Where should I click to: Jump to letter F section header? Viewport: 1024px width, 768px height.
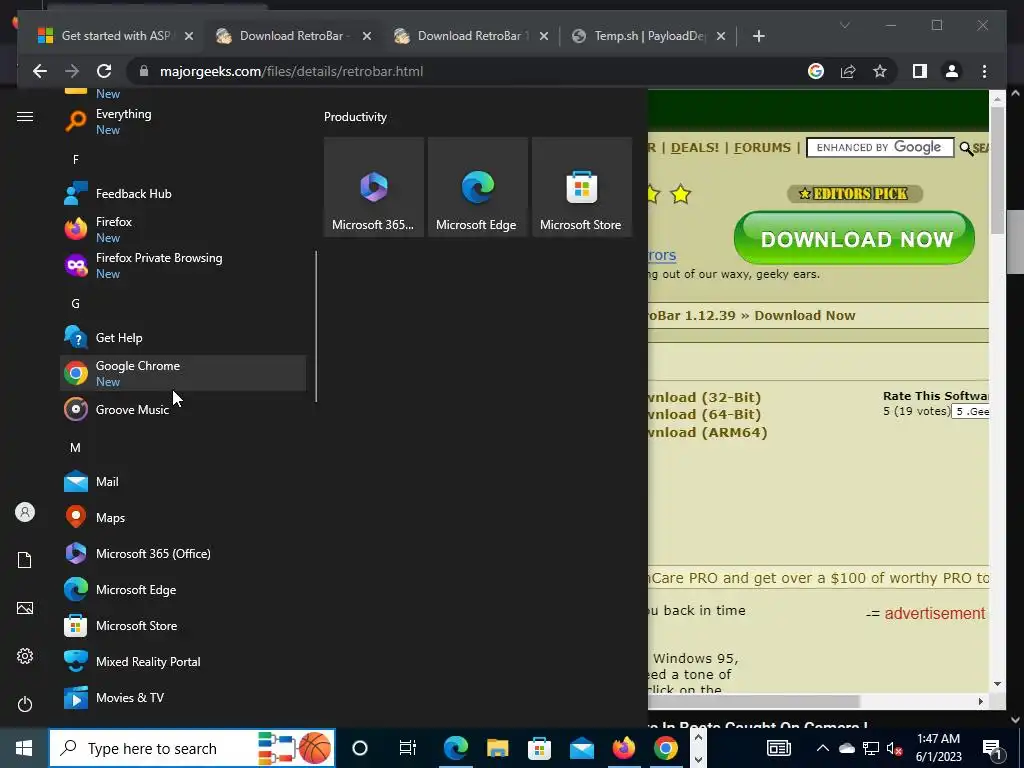[x=76, y=159]
